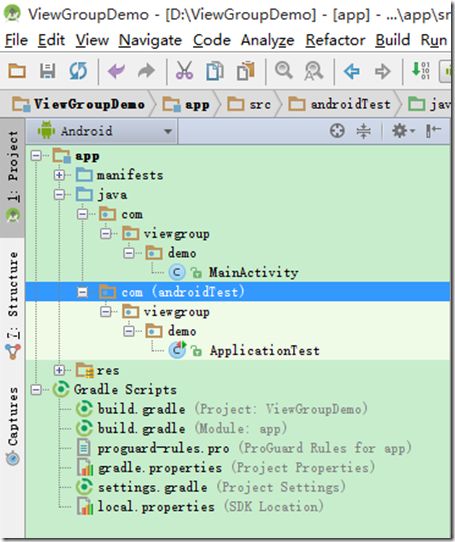The height and width of the screenshot is (542, 455).
Task: Open the Refactor menu
Action: [x=335, y=40]
